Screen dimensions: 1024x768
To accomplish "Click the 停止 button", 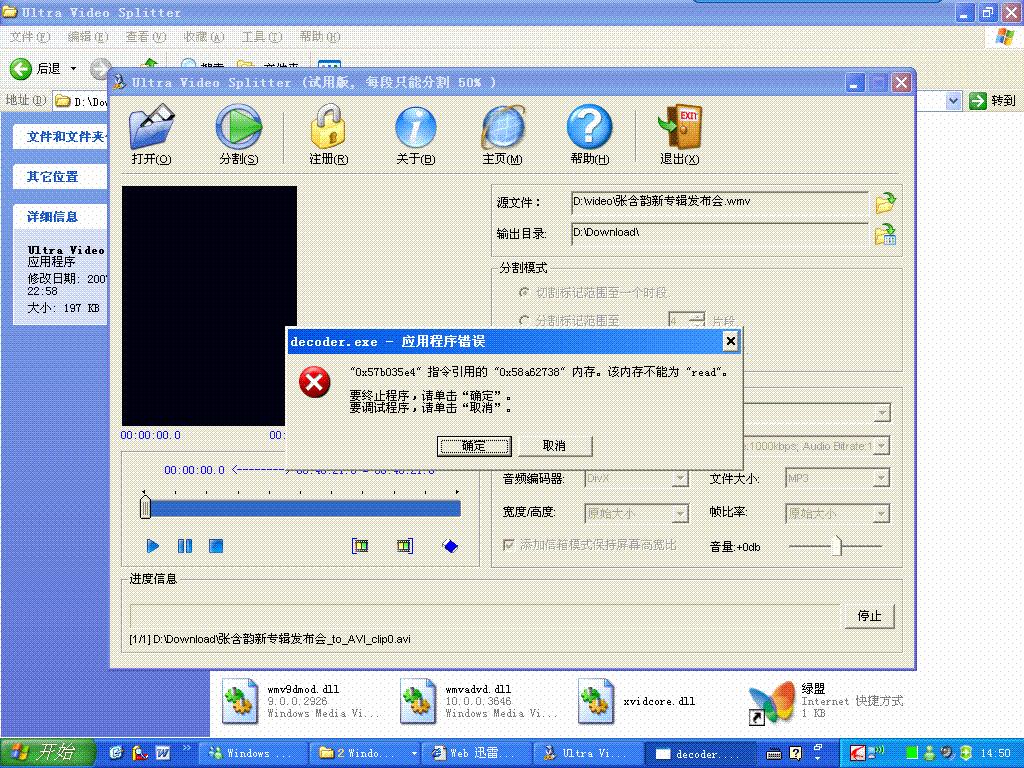I will tap(869, 616).
